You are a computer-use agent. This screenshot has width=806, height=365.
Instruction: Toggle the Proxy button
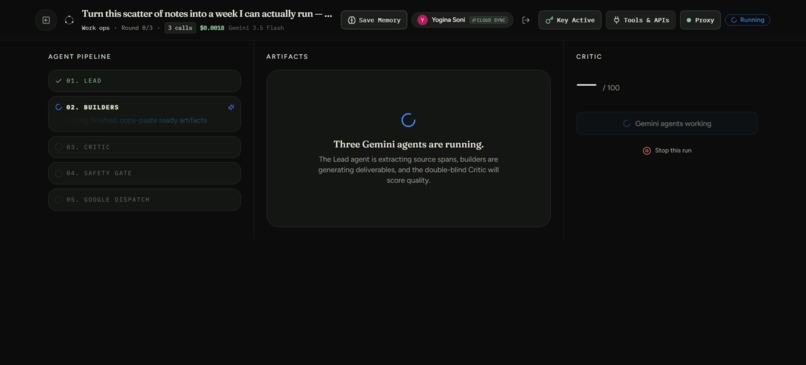click(700, 20)
